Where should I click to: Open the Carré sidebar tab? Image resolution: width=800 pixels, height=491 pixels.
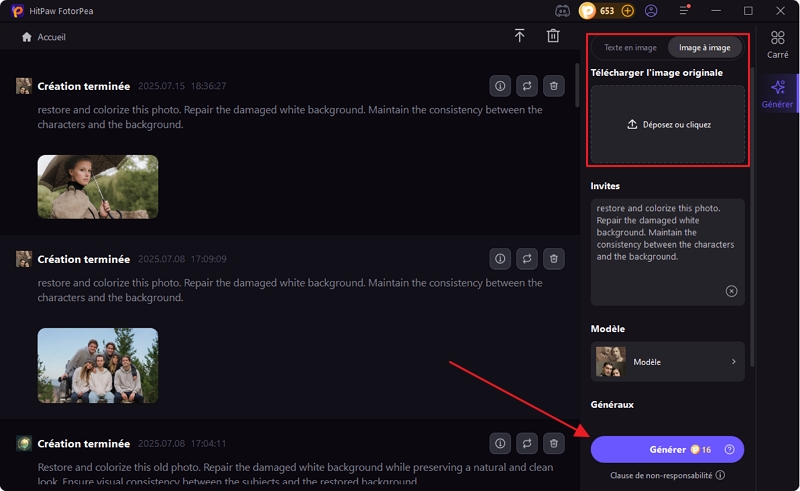pos(777,46)
